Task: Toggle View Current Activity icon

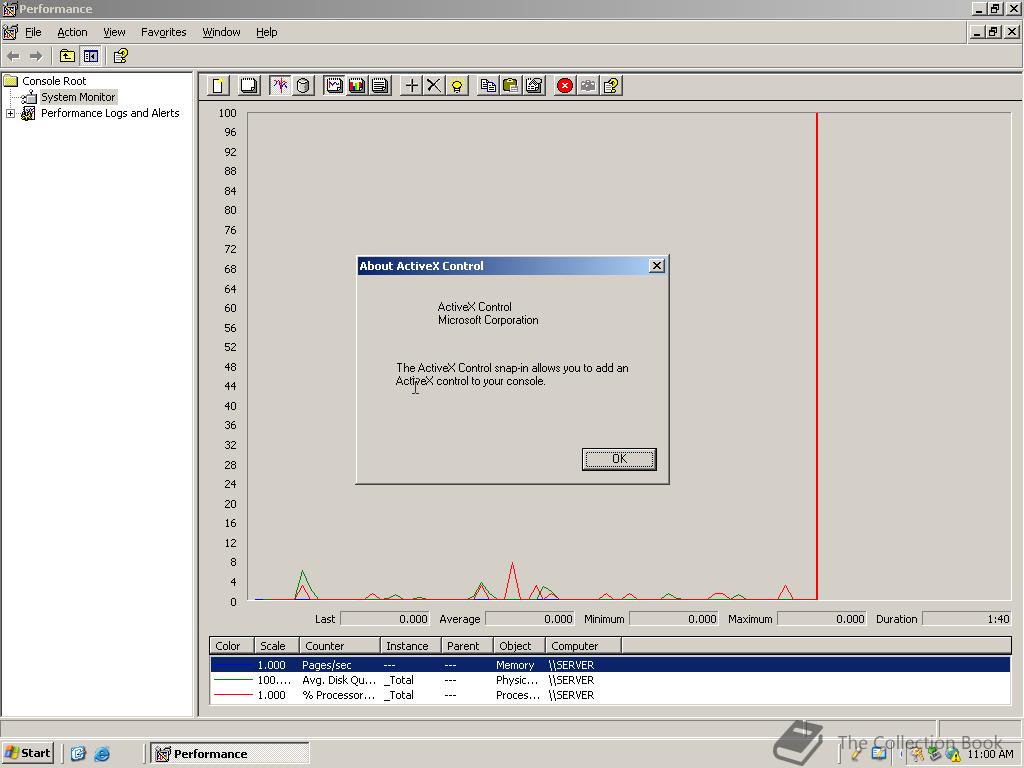Action: (280, 86)
